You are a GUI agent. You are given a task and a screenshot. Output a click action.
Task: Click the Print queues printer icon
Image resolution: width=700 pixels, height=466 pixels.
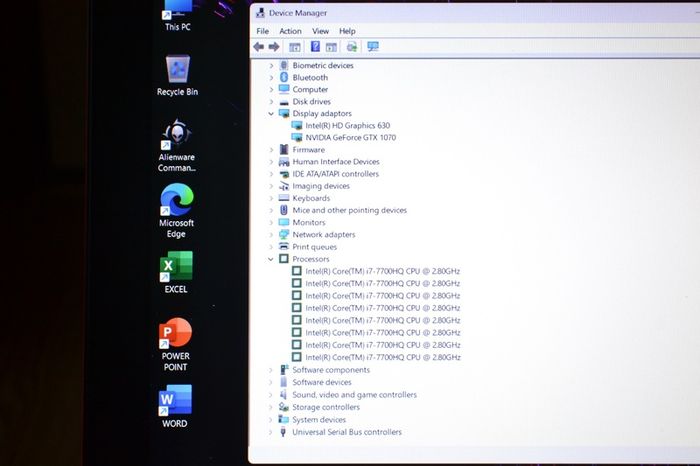pos(284,246)
